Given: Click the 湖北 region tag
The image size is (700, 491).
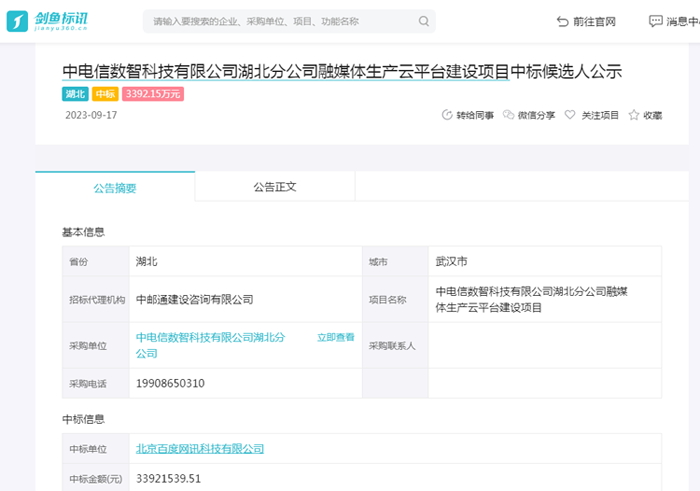Looking at the screenshot, I should pos(75,94).
